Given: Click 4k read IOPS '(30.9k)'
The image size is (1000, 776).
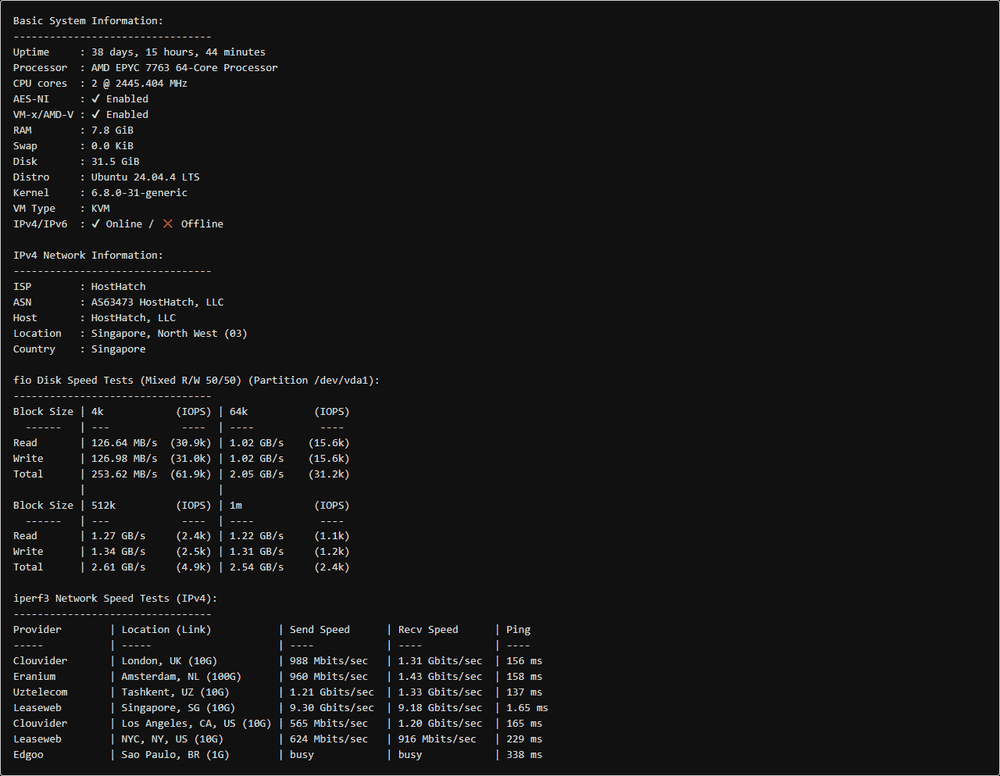Looking at the screenshot, I should click(191, 443).
